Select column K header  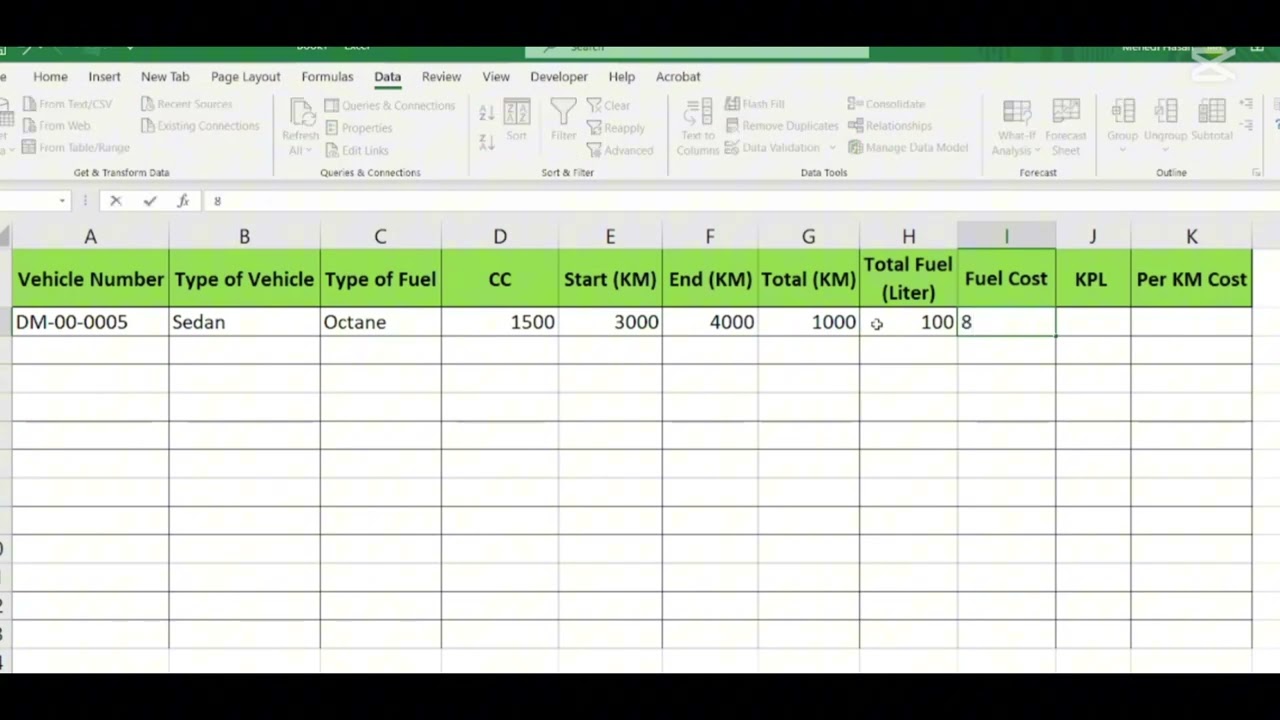pyautogui.click(x=1191, y=237)
